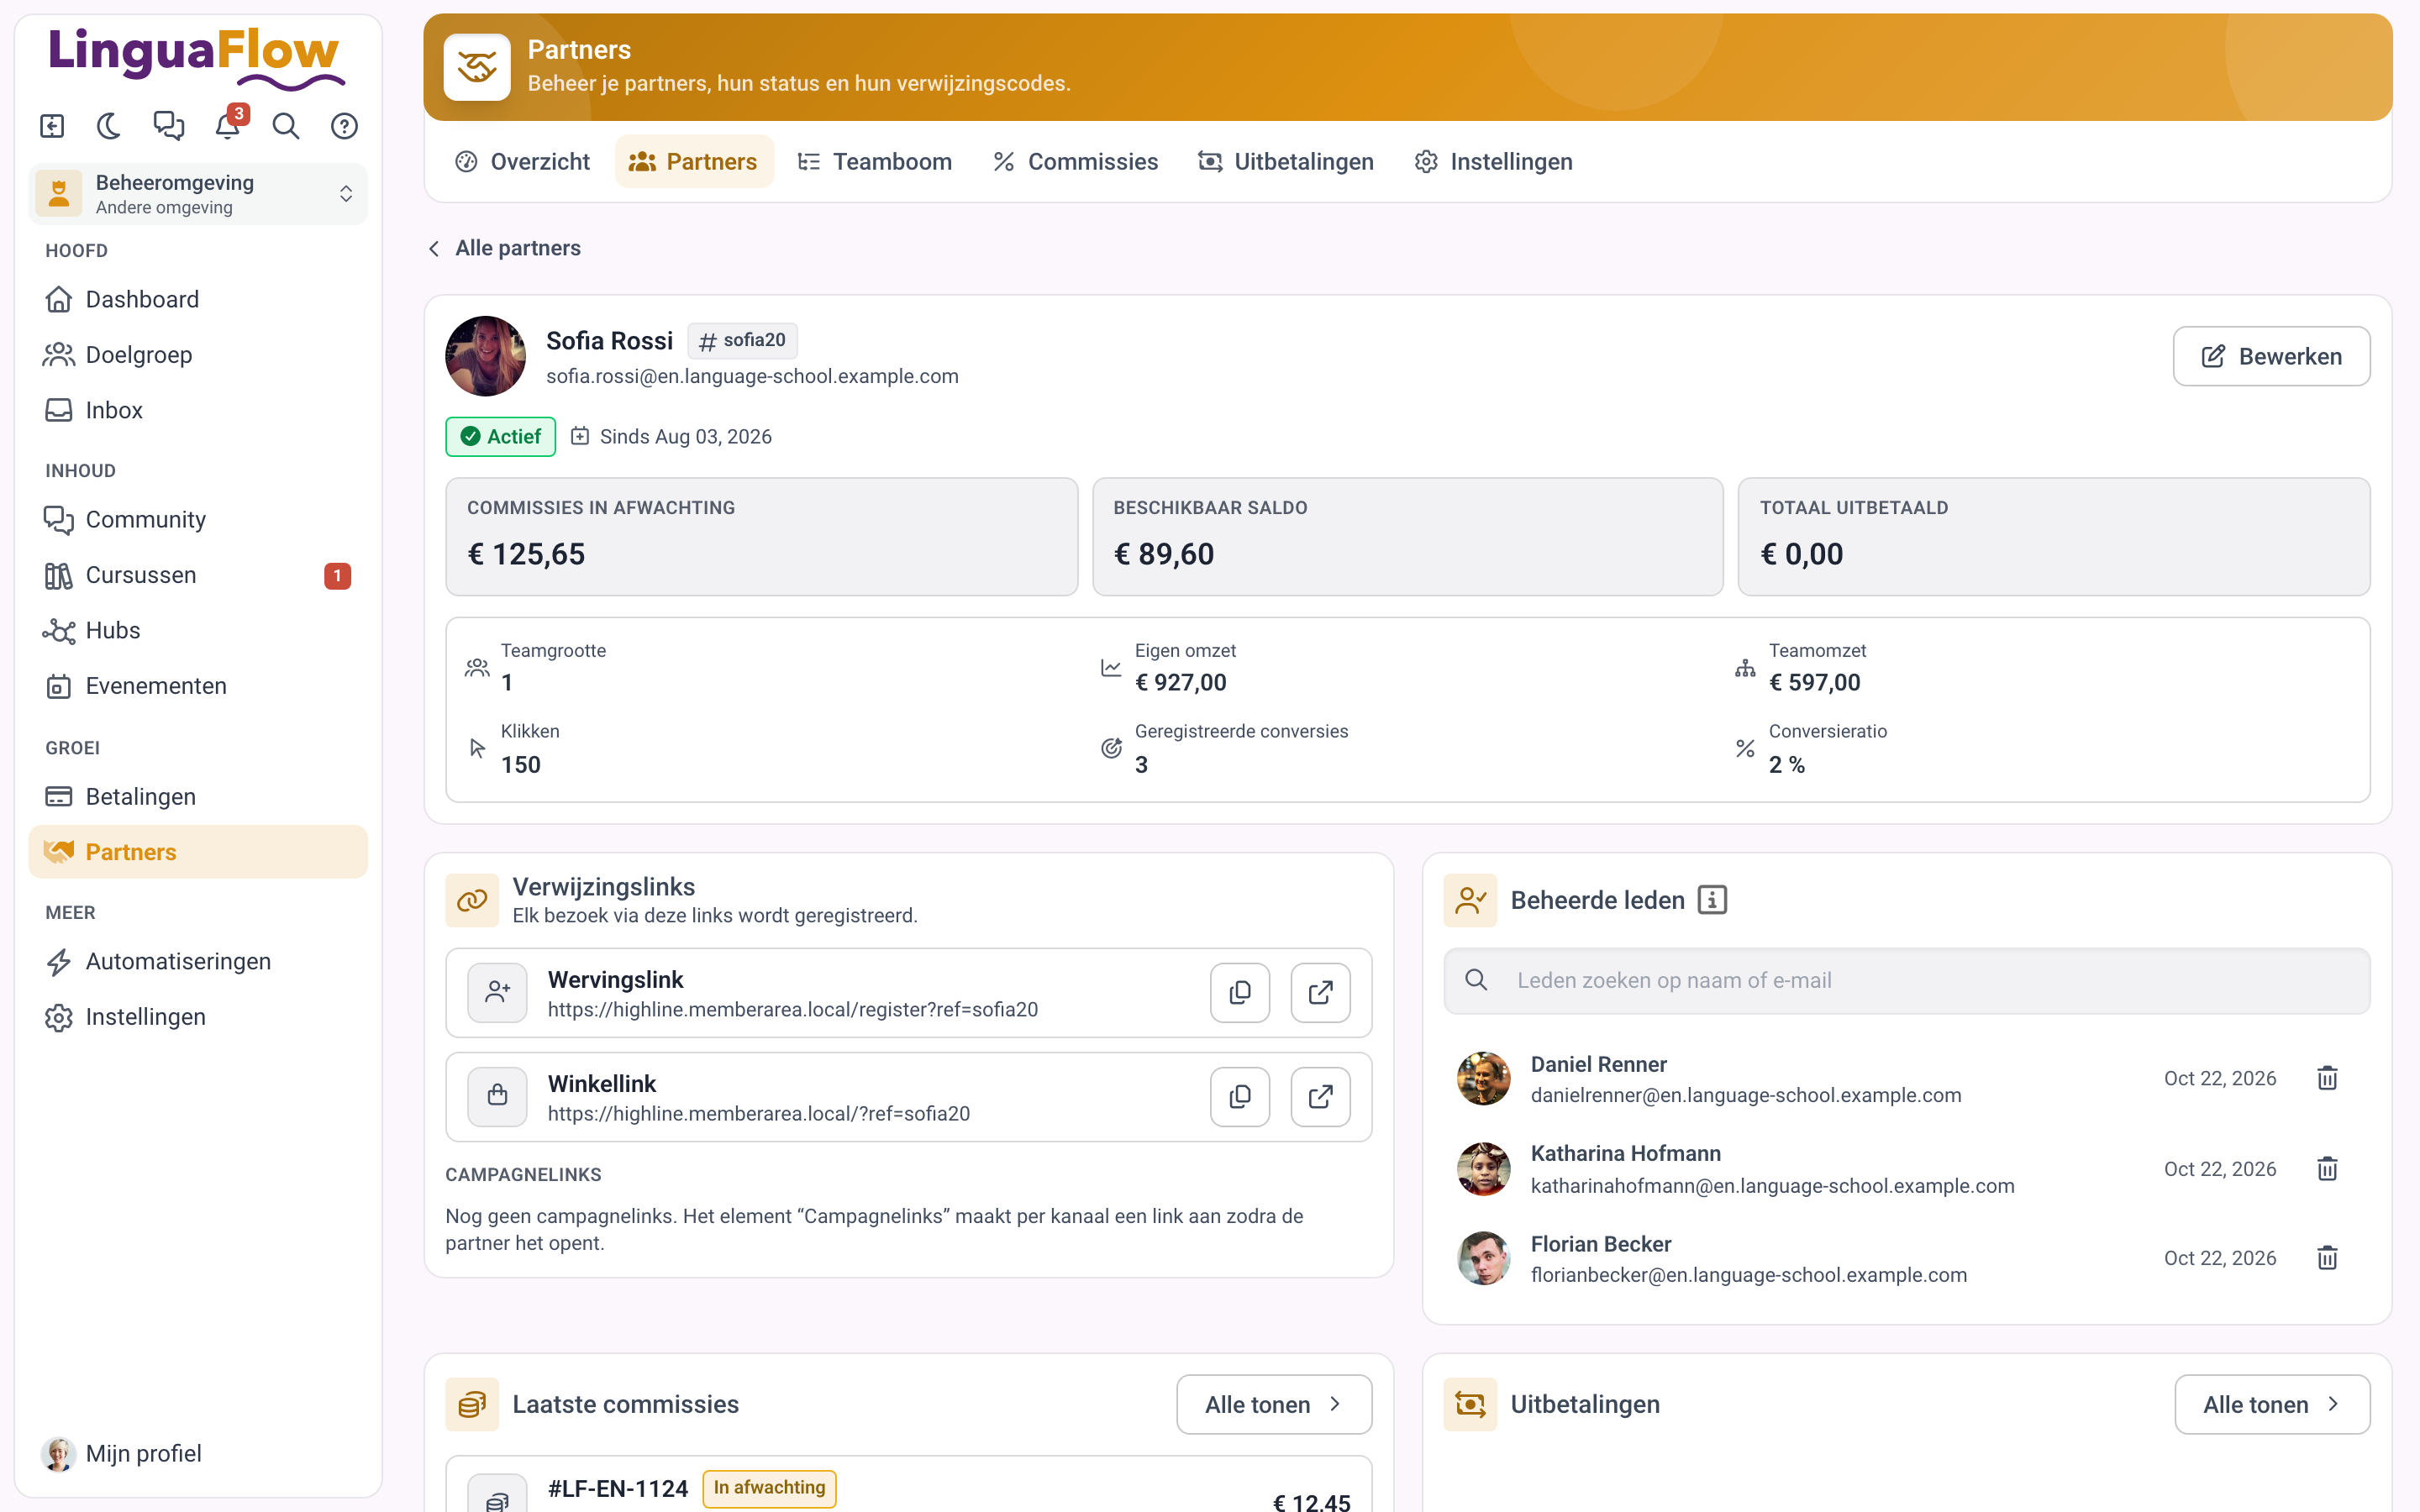Open the Instellingen tab in top navigation
2420x1512 pixels.
coord(1494,162)
